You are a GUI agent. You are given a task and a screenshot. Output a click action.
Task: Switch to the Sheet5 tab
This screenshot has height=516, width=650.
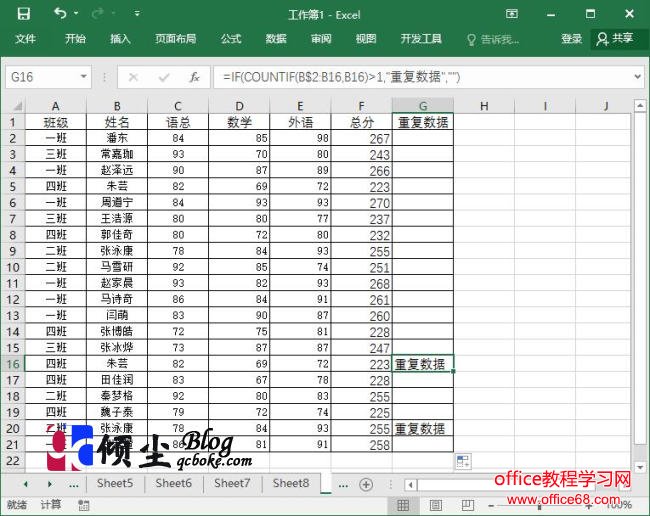point(115,483)
